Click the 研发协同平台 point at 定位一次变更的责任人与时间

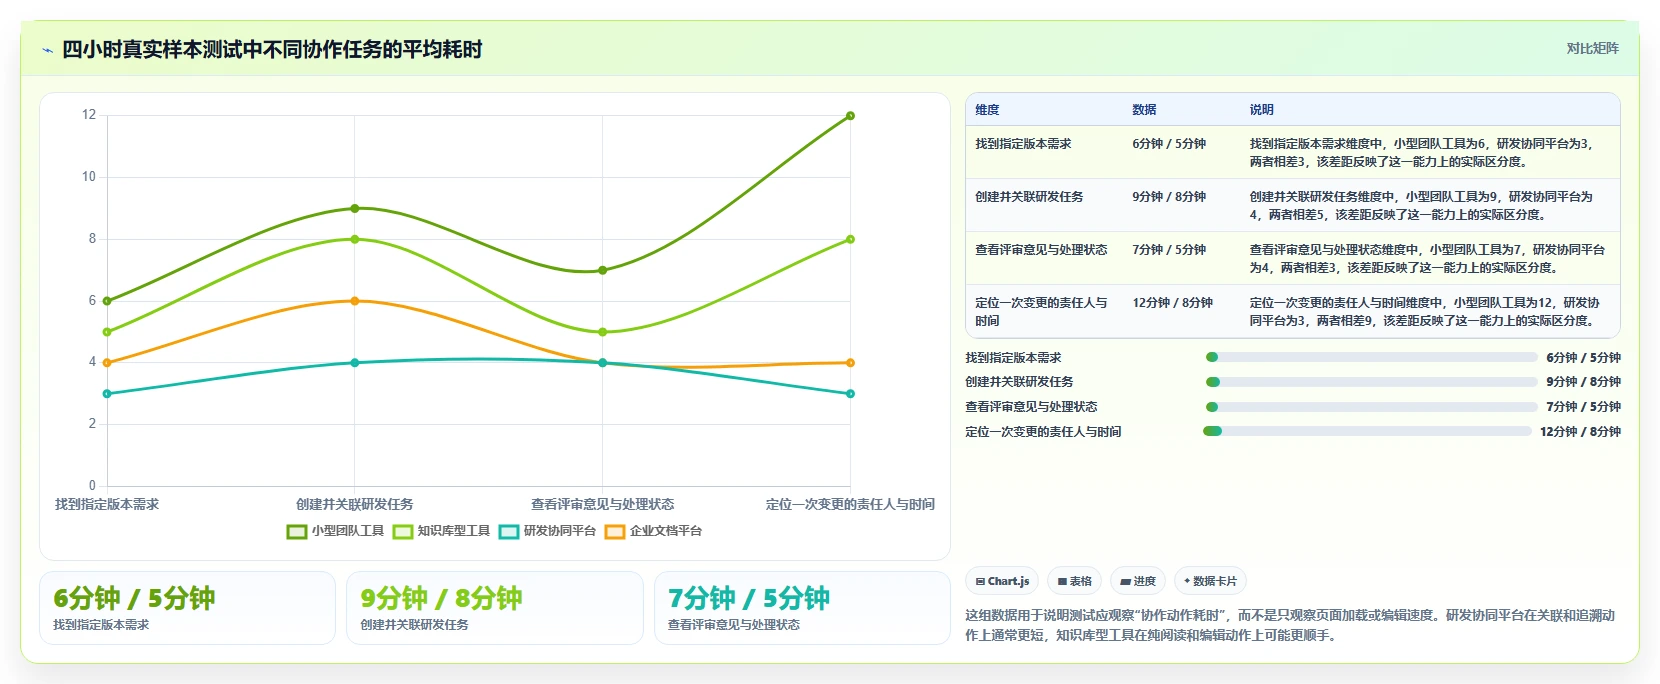[x=850, y=394]
